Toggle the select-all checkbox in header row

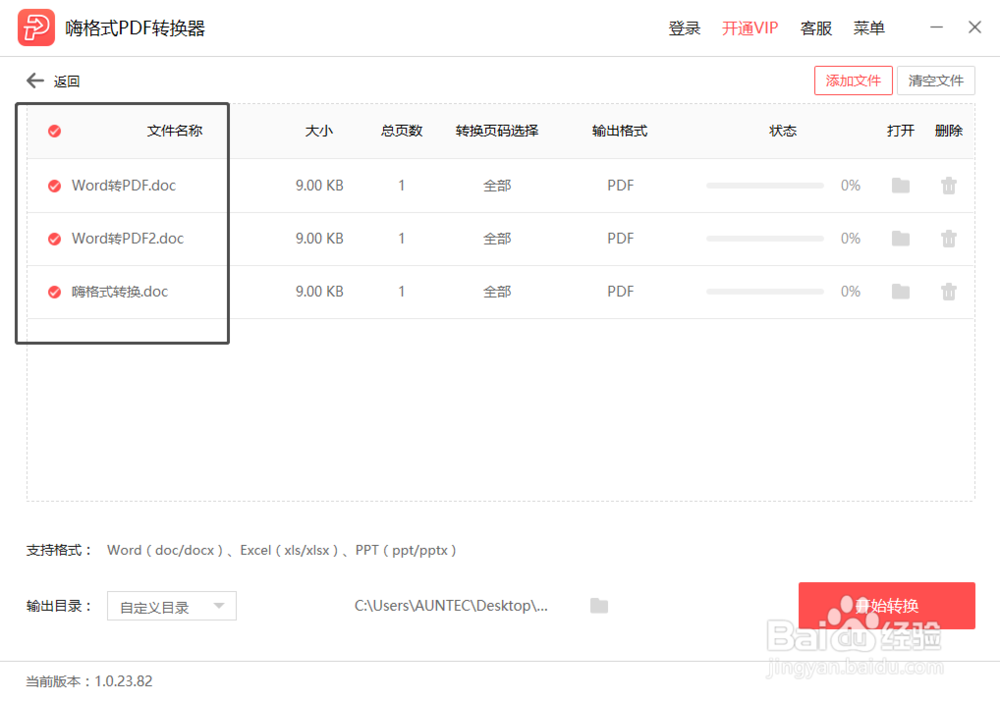pyautogui.click(x=54, y=130)
